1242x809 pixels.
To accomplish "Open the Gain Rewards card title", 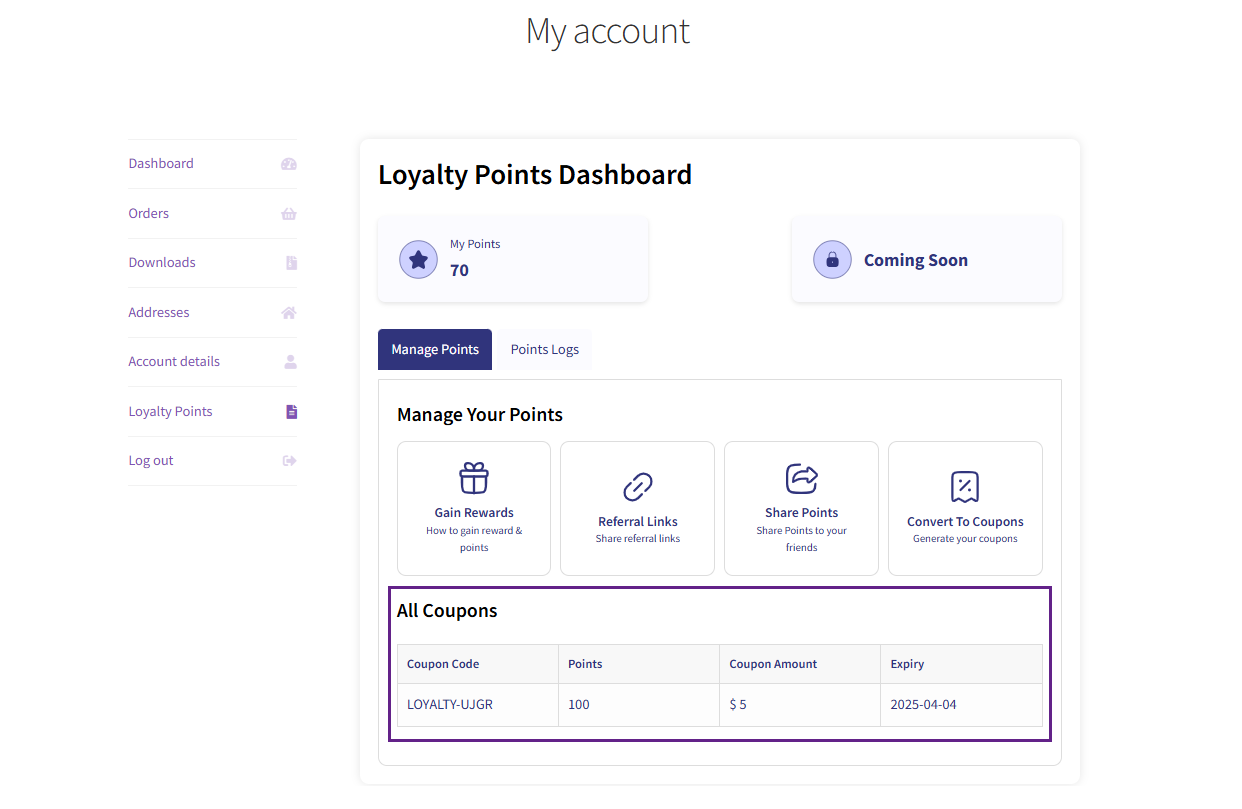I will (x=474, y=513).
